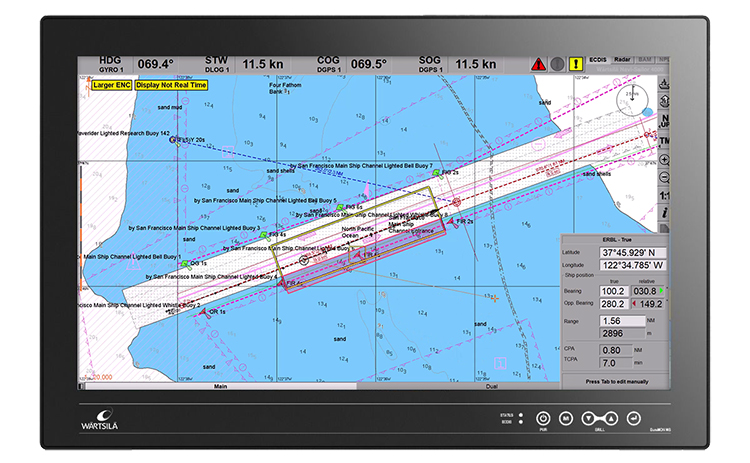
Task: Click the 1:1 original scale icon
Action: pyautogui.click(x=665, y=195)
